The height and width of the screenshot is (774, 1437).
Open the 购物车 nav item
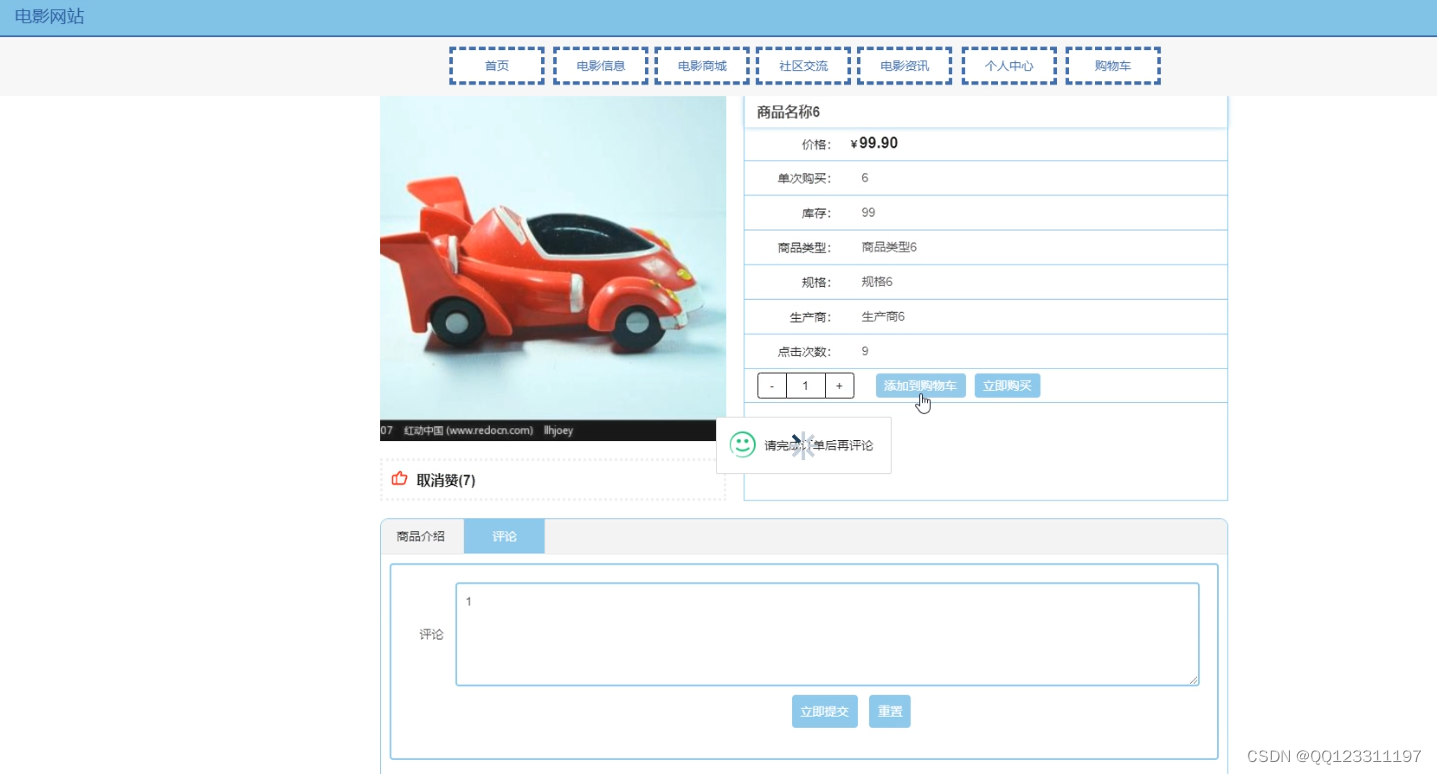[1113, 66]
